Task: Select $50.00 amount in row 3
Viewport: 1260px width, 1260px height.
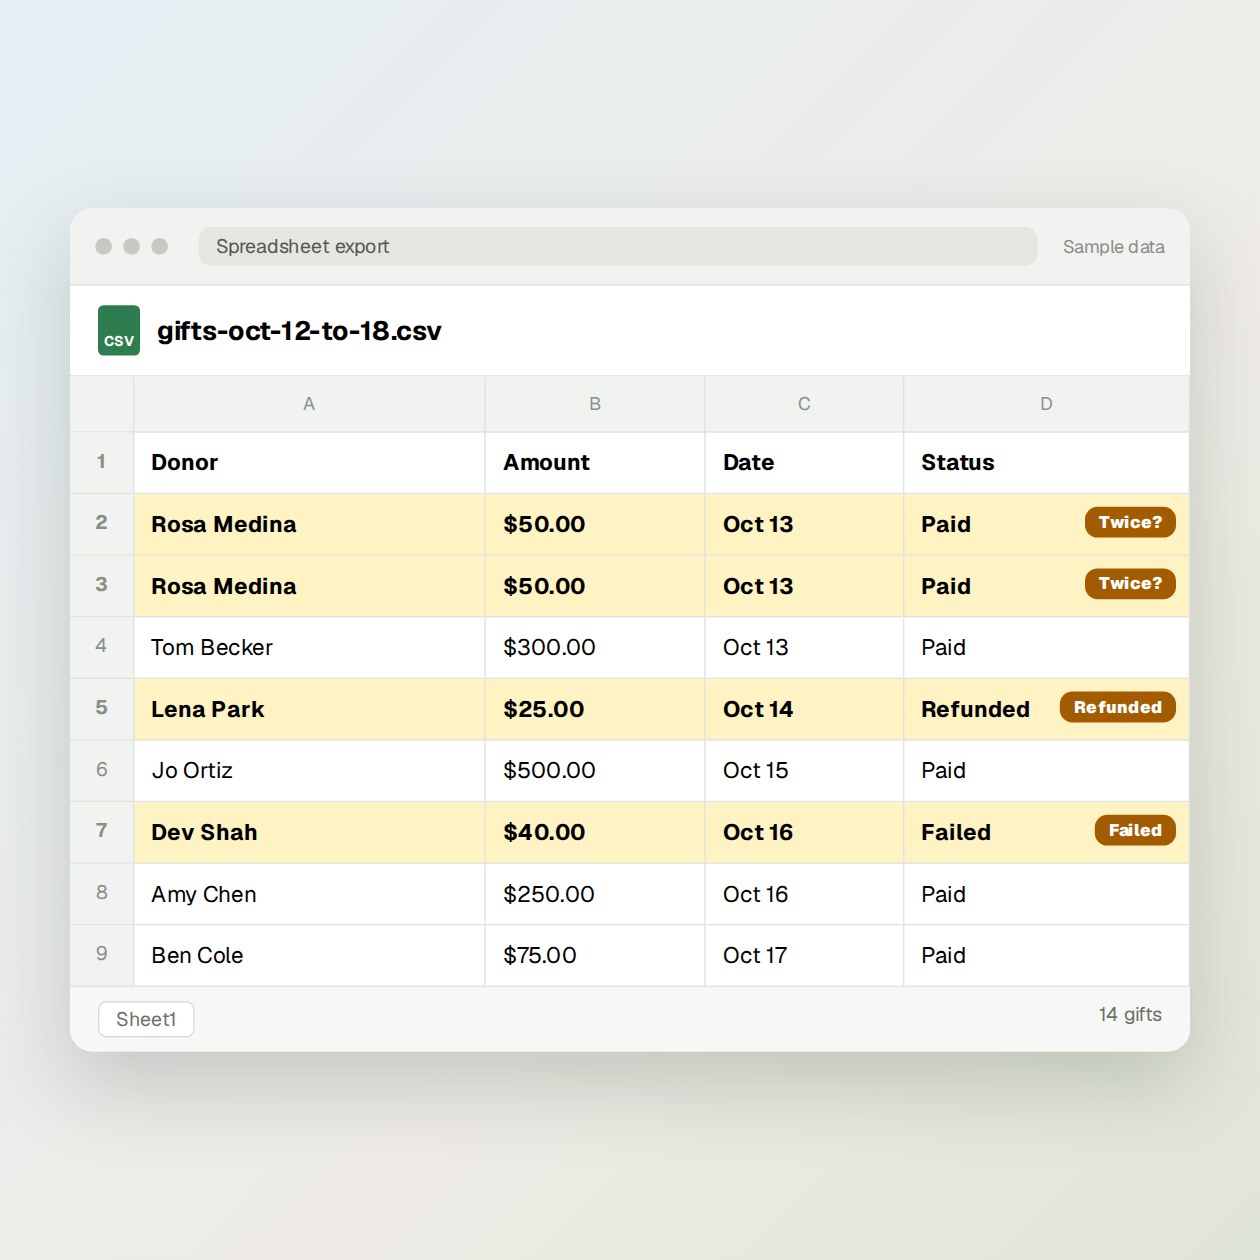Action: [595, 586]
